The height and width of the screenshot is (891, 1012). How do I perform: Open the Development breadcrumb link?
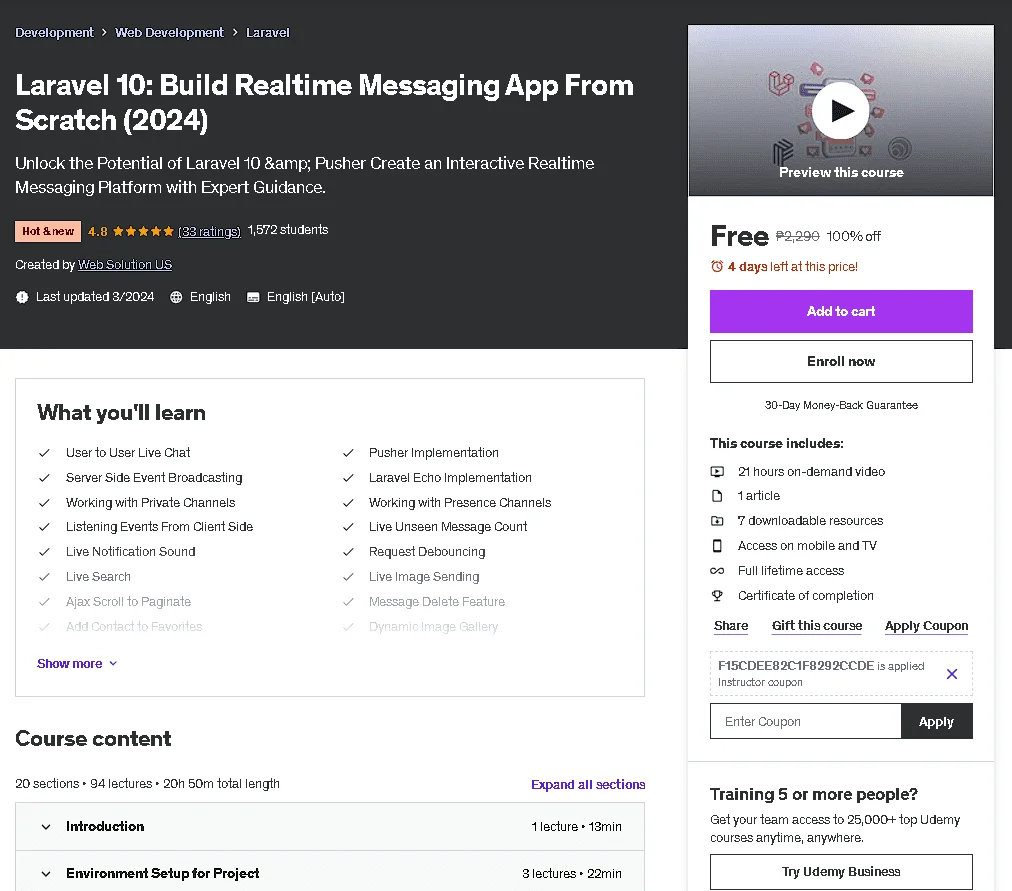[54, 32]
